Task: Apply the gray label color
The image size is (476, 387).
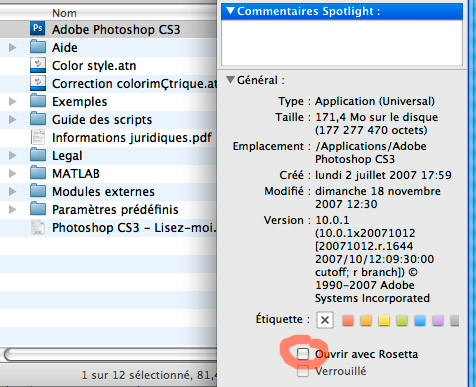Action: click(454, 320)
